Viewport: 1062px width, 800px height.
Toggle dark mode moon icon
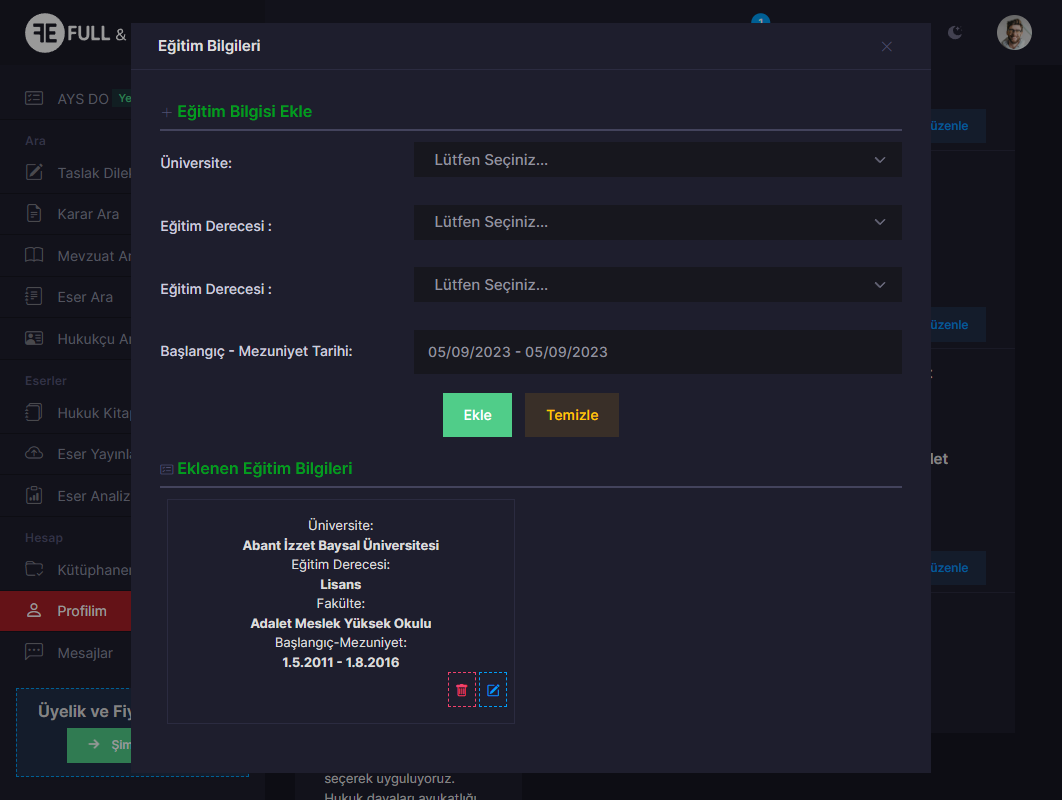pos(955,33)
